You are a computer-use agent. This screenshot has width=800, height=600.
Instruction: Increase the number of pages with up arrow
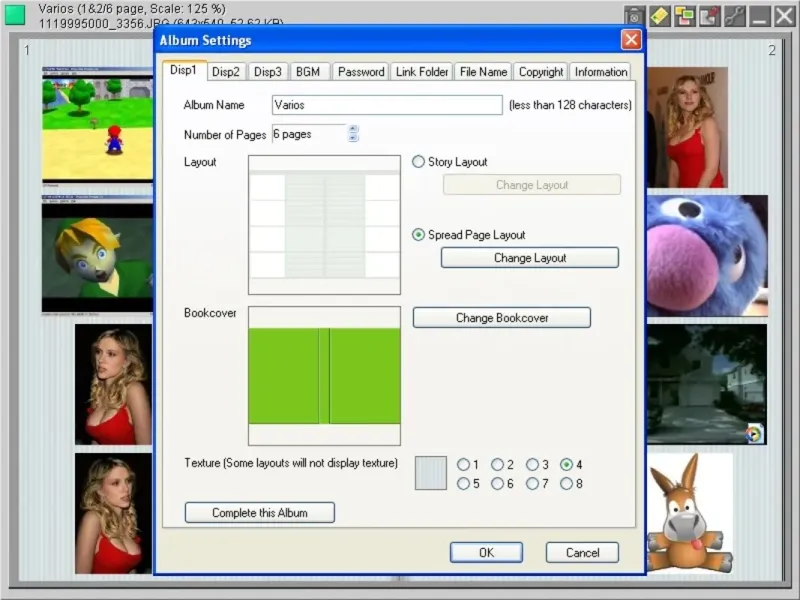353,129
